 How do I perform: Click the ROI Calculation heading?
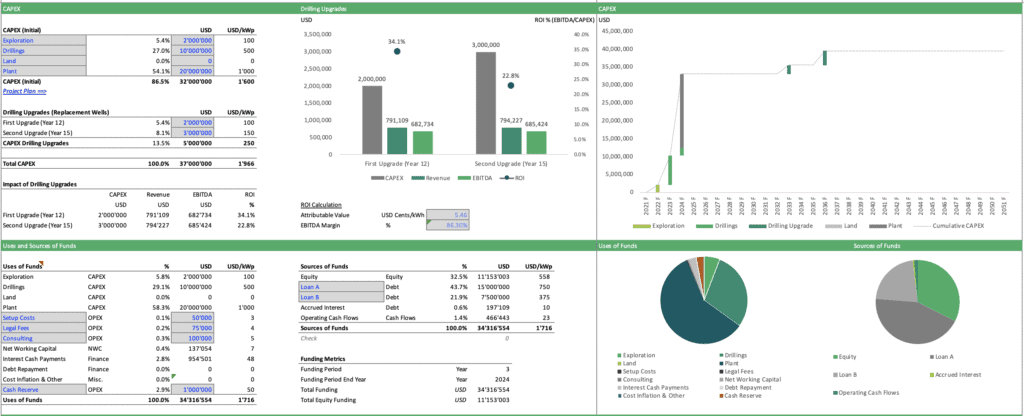321,204
